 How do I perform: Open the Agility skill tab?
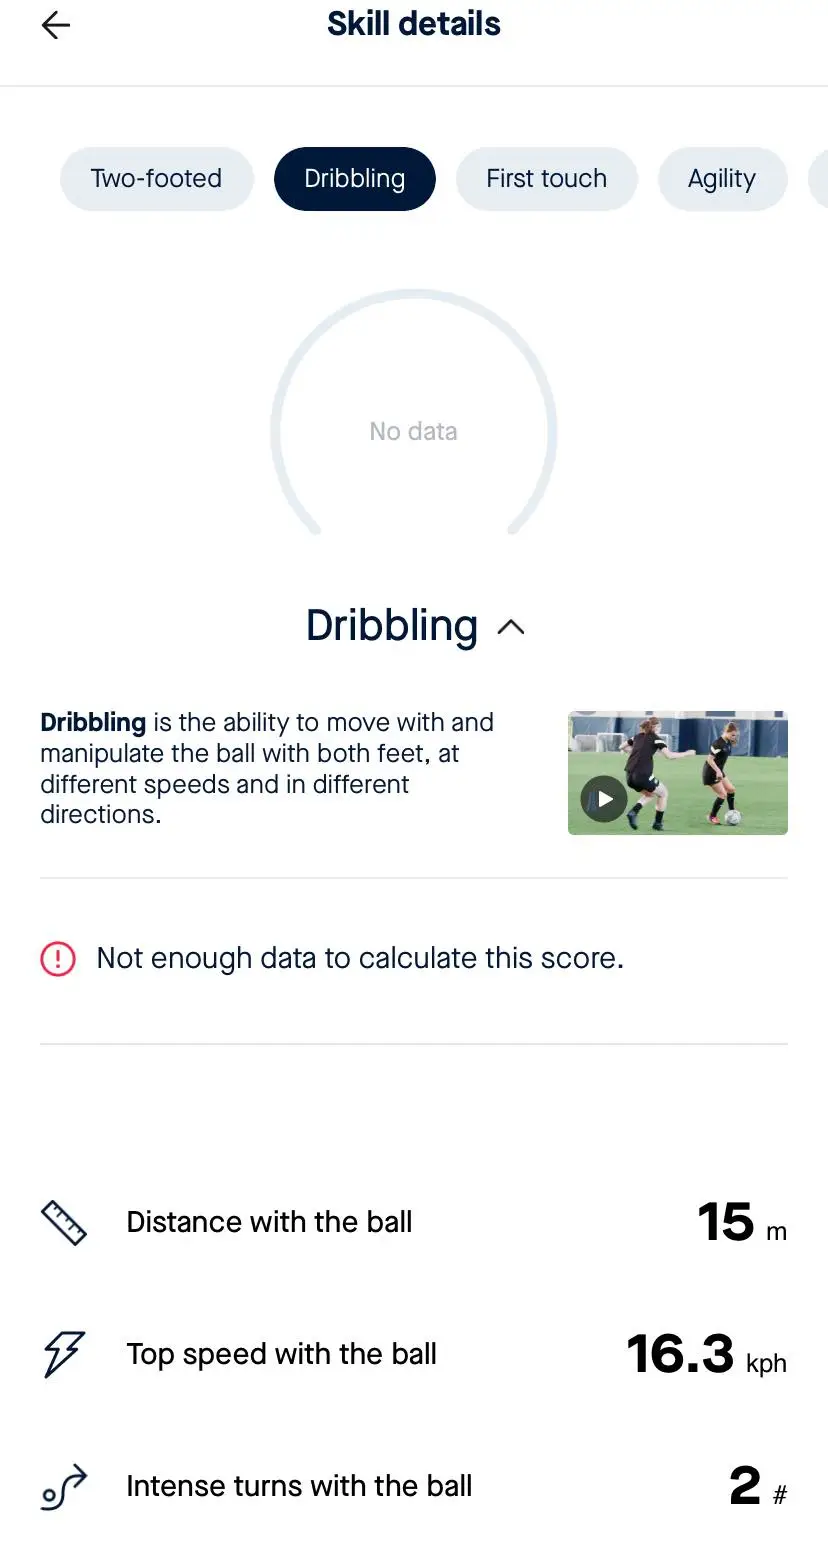721,179
